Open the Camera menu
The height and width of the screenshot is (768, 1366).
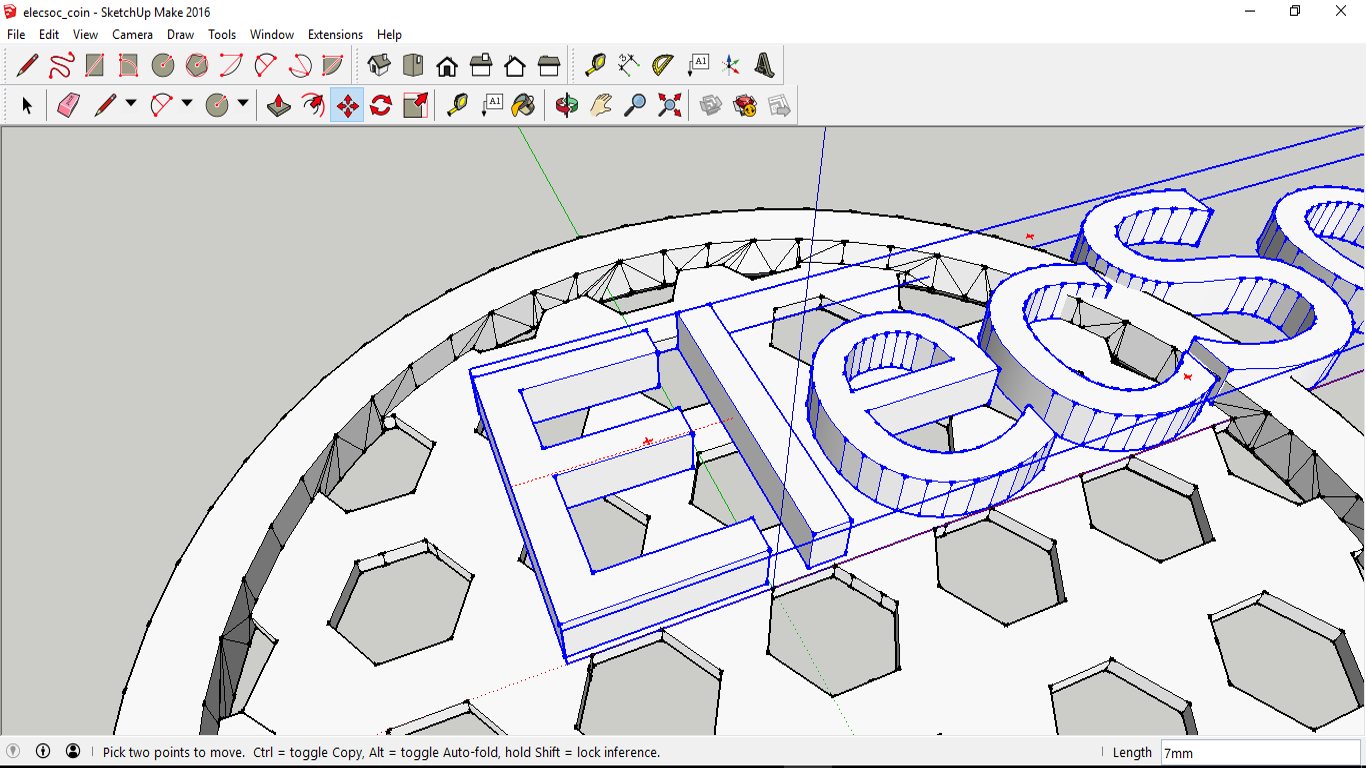click(132, 34)
